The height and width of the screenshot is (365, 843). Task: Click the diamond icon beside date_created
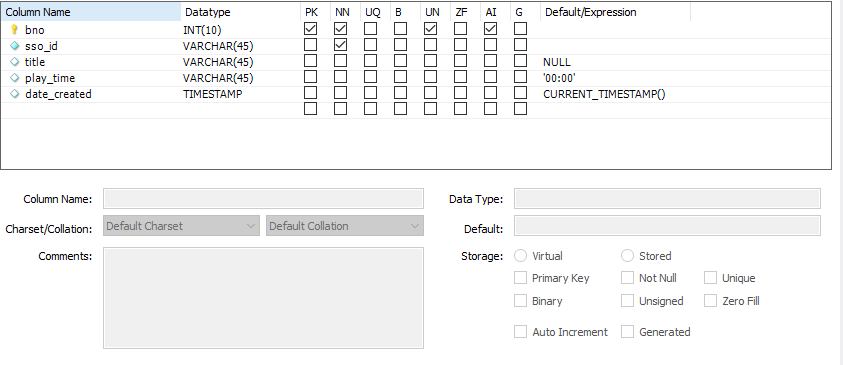[x=15, y=94]
